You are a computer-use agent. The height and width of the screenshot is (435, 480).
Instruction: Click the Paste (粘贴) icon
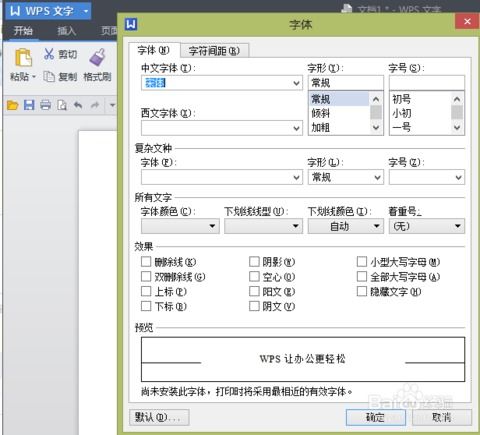click(x=23, y=57)
